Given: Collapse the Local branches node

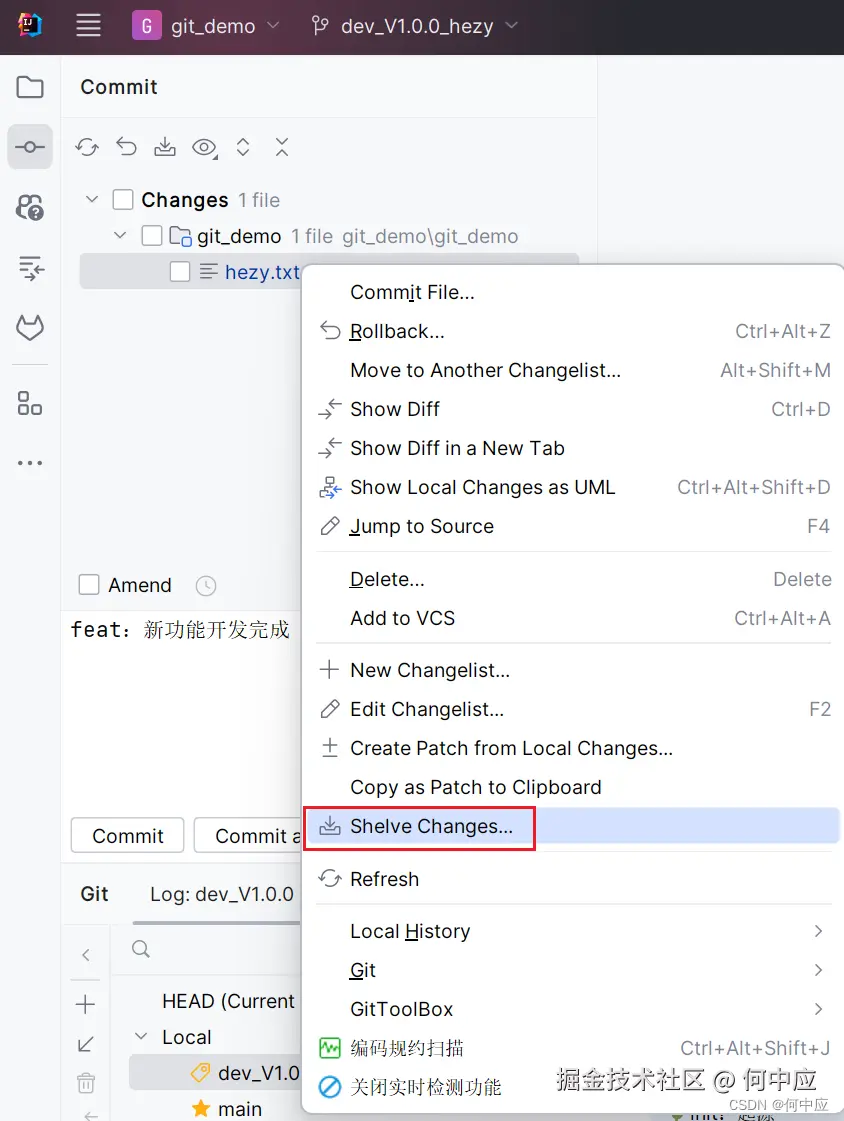Looking at the screenshot, I should point(142,1036).
